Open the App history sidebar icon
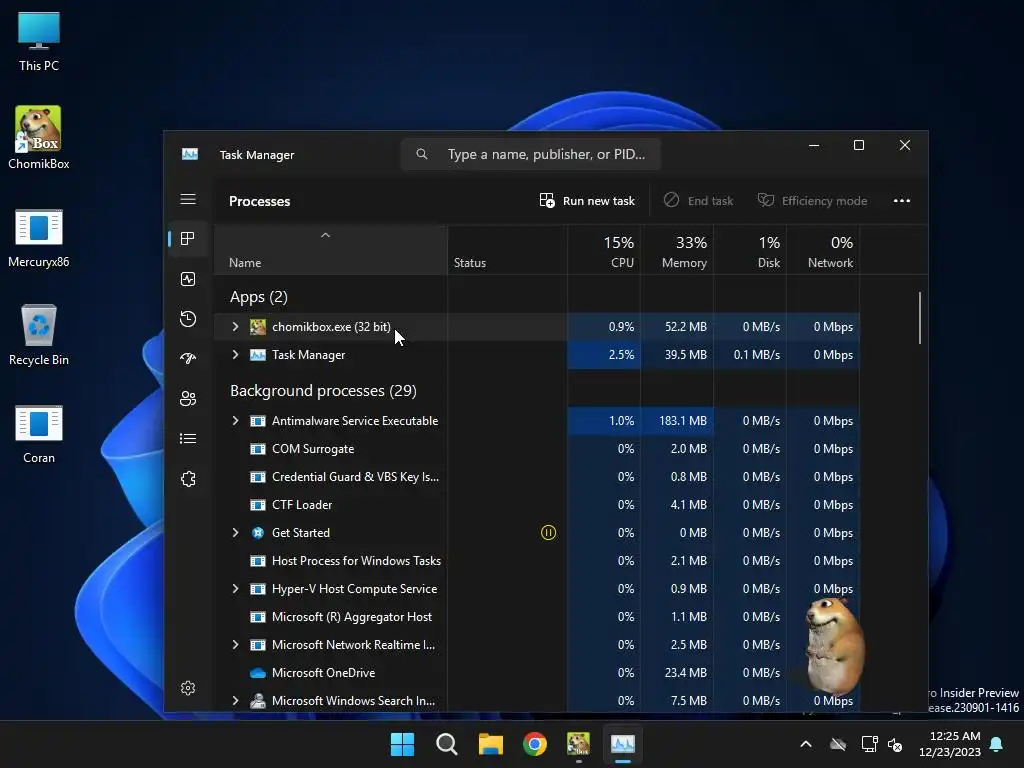This screenshot has height=768, width=1024. click(x=188, y=319)
